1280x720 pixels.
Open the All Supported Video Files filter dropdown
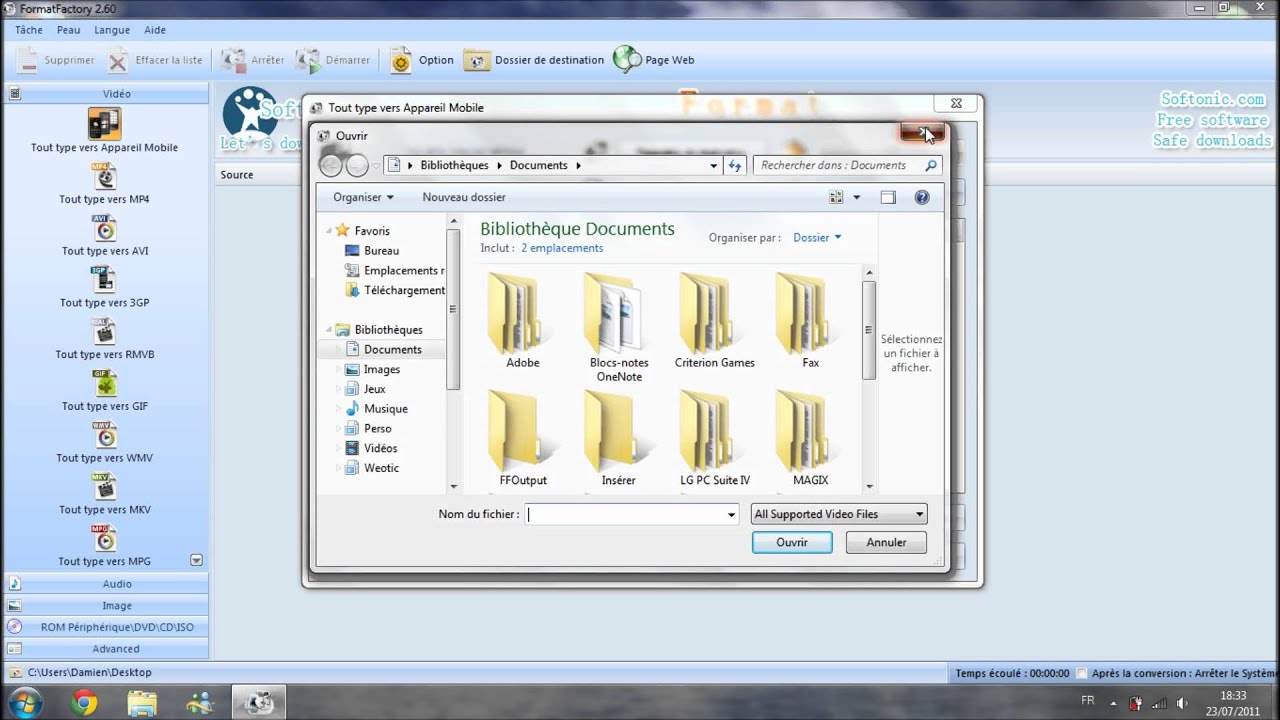tap(839, 514)
